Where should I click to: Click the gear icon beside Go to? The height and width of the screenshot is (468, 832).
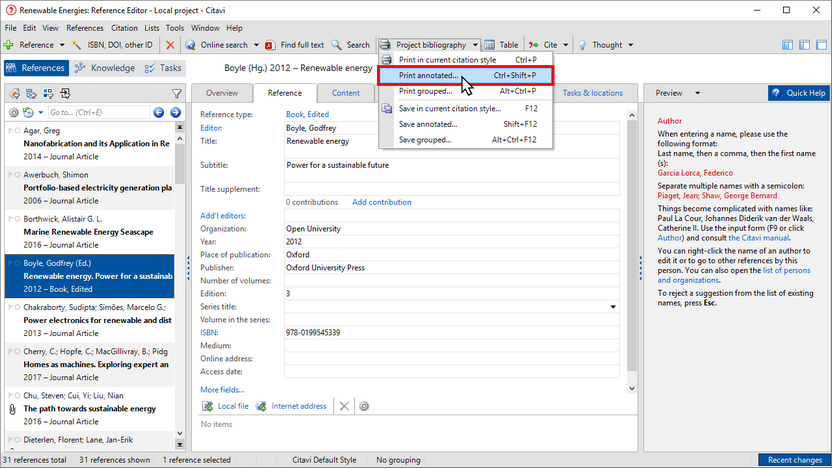14,112
